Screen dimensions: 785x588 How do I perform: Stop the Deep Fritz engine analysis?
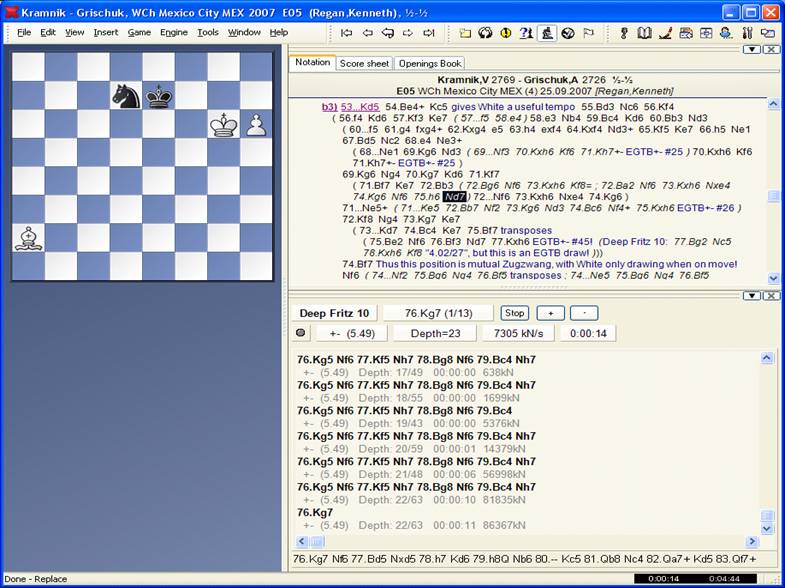pos(514,313)
